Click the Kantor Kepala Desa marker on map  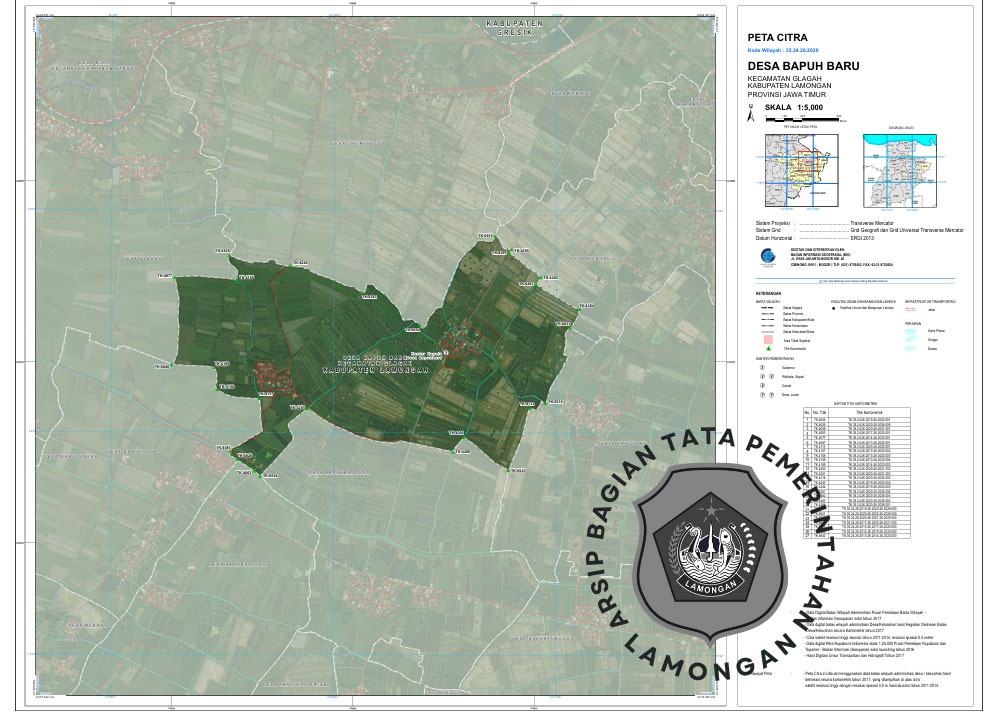447,352
